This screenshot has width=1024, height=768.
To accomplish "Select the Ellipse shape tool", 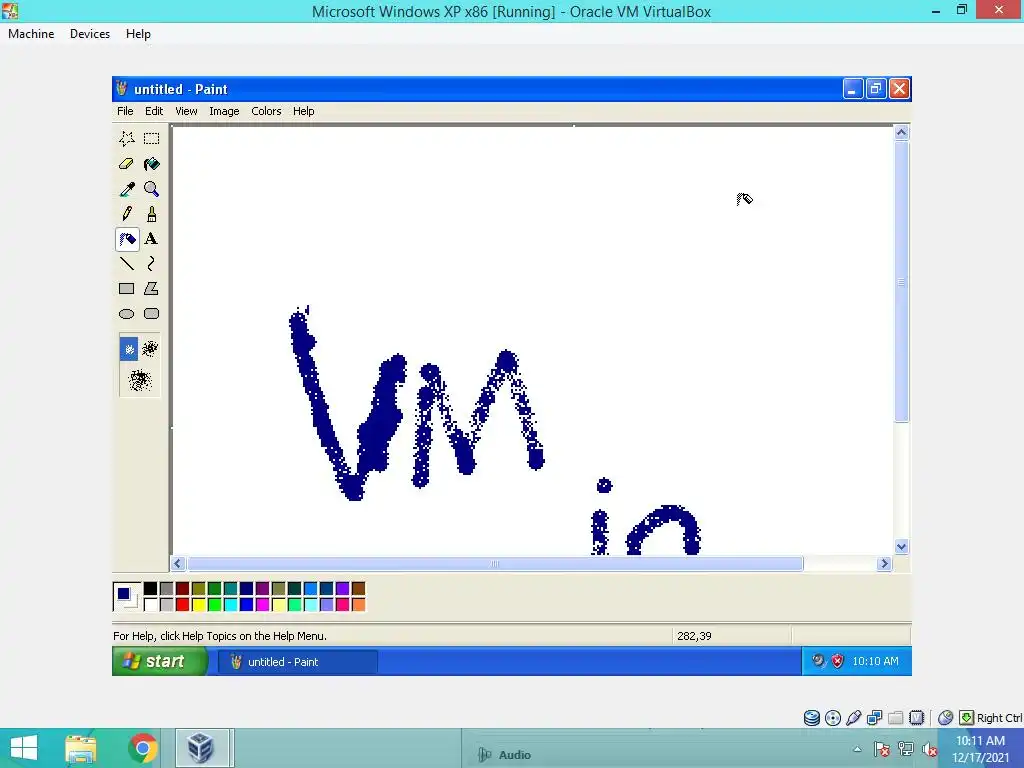I will (x=127, y=314).
